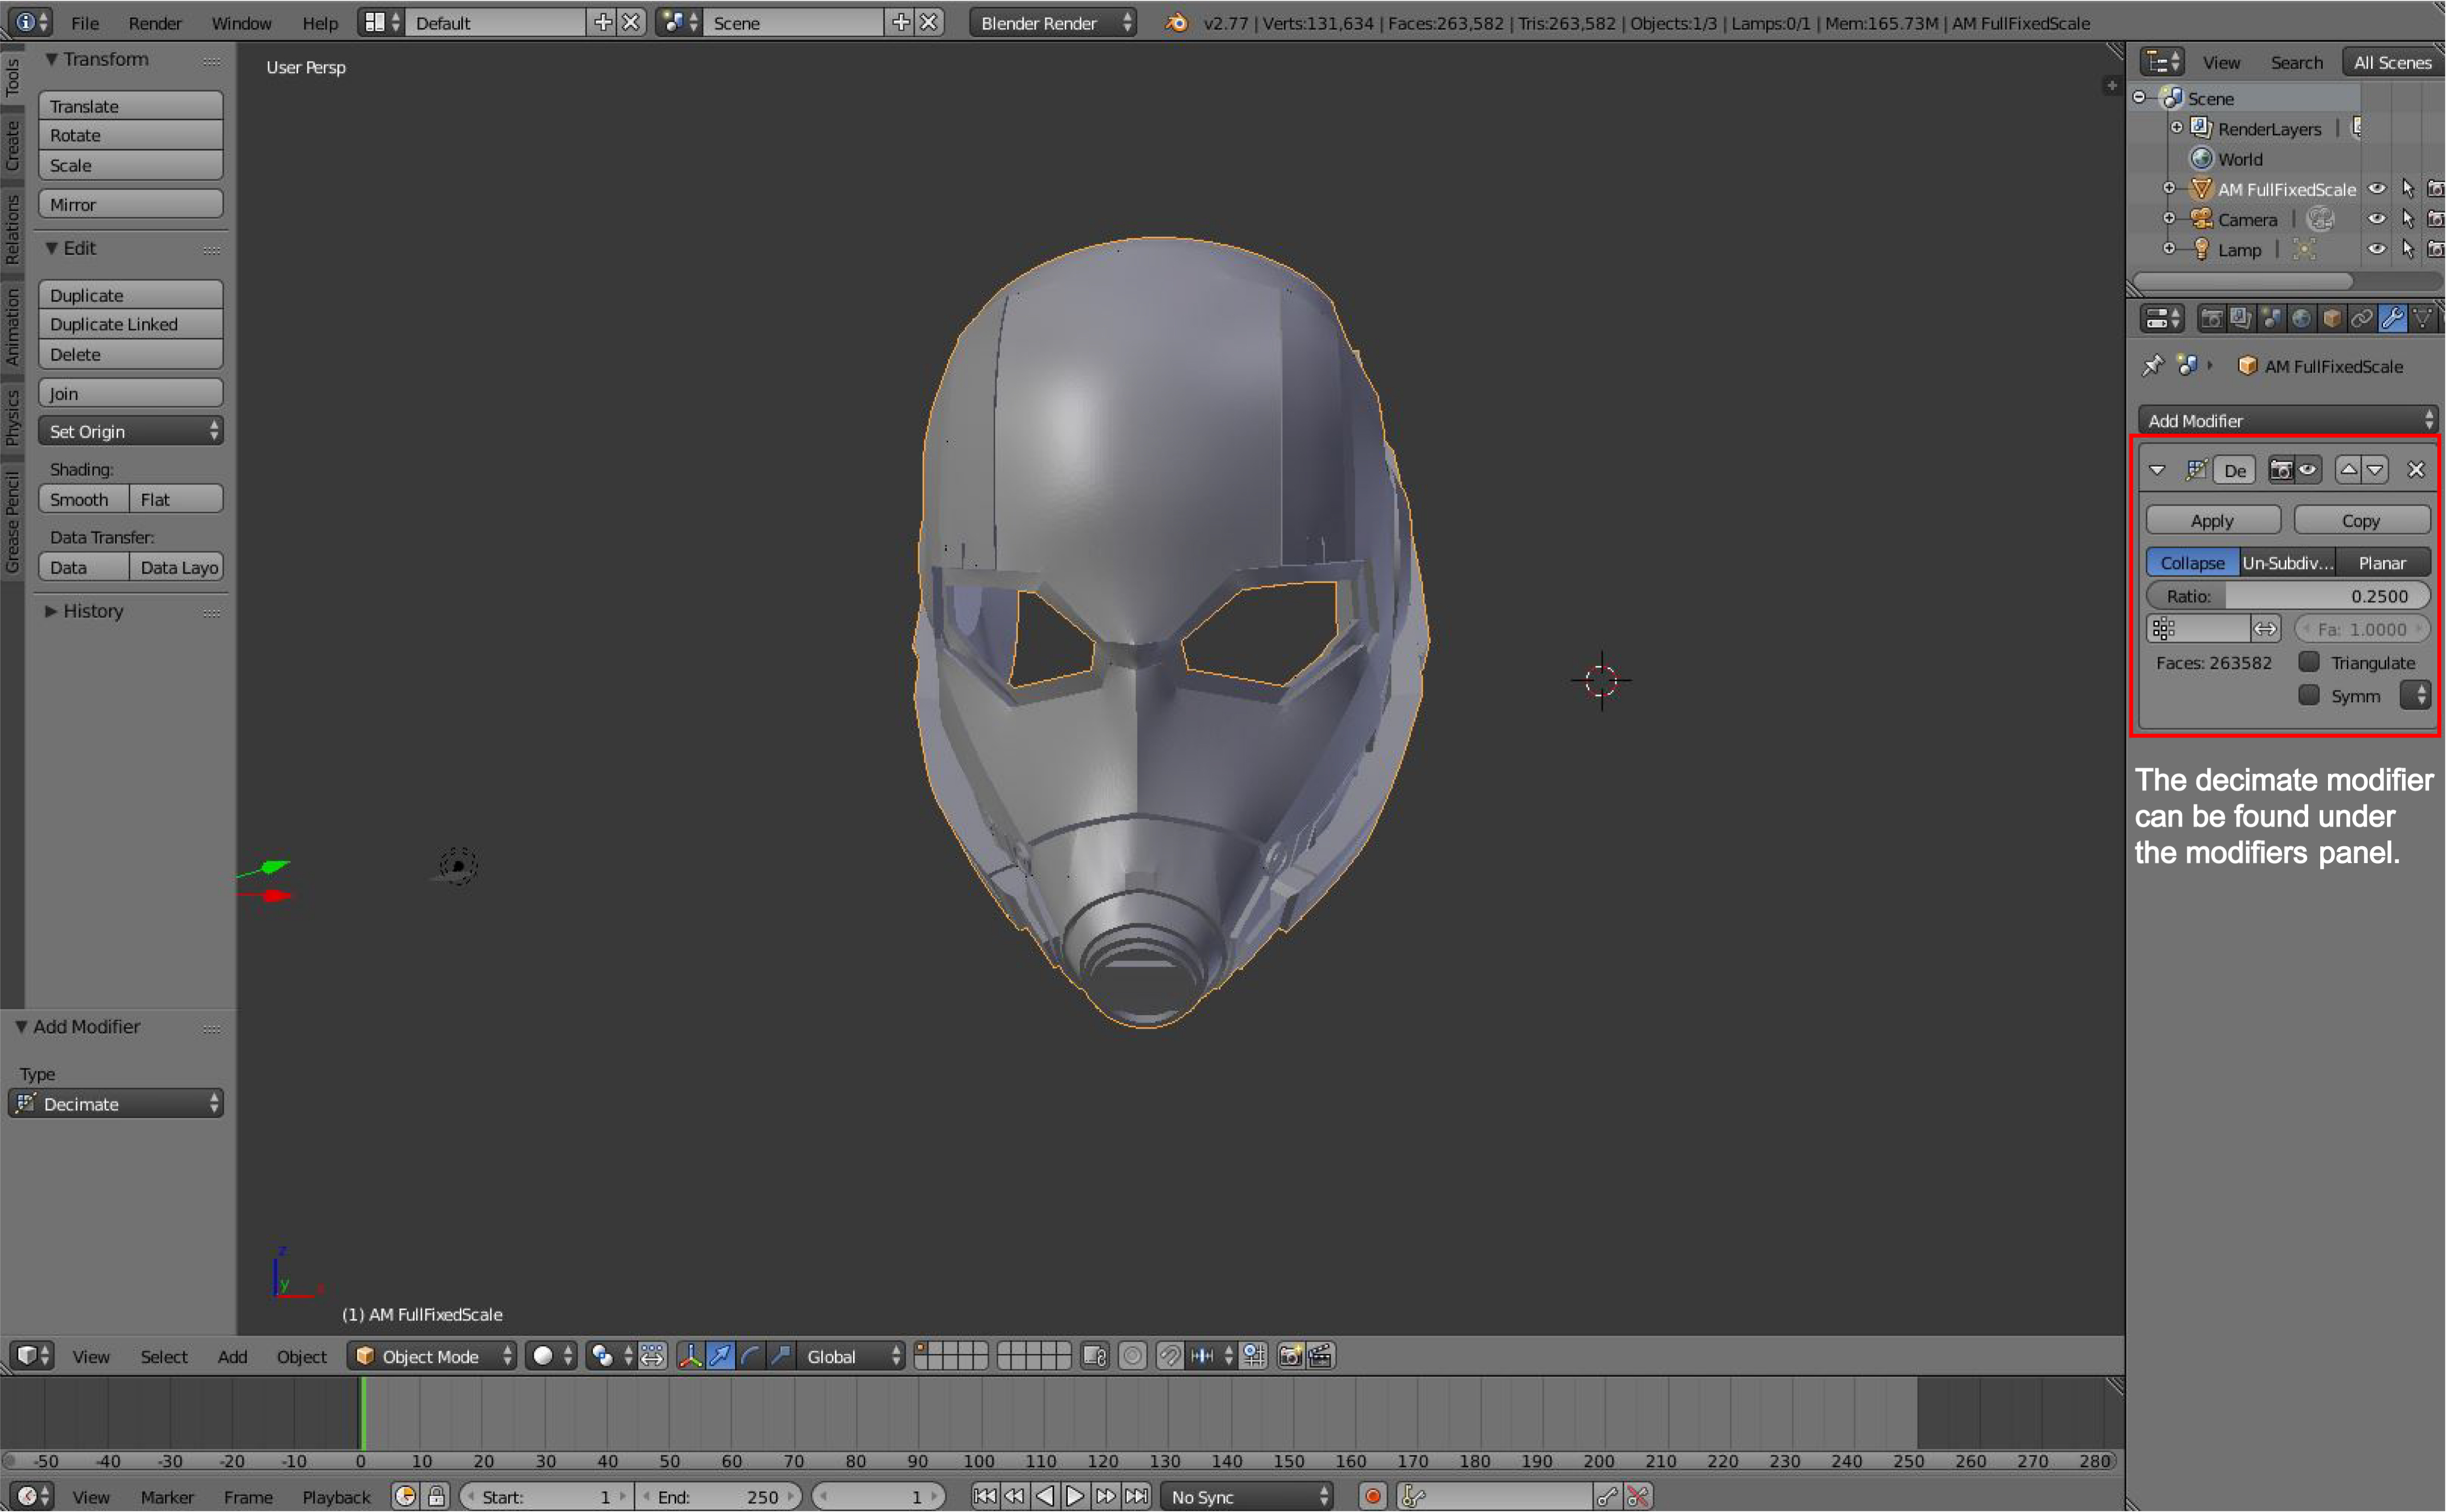Hide the Lamp object in outliner
2446x1512 pixels.
tap(2377, 249)
